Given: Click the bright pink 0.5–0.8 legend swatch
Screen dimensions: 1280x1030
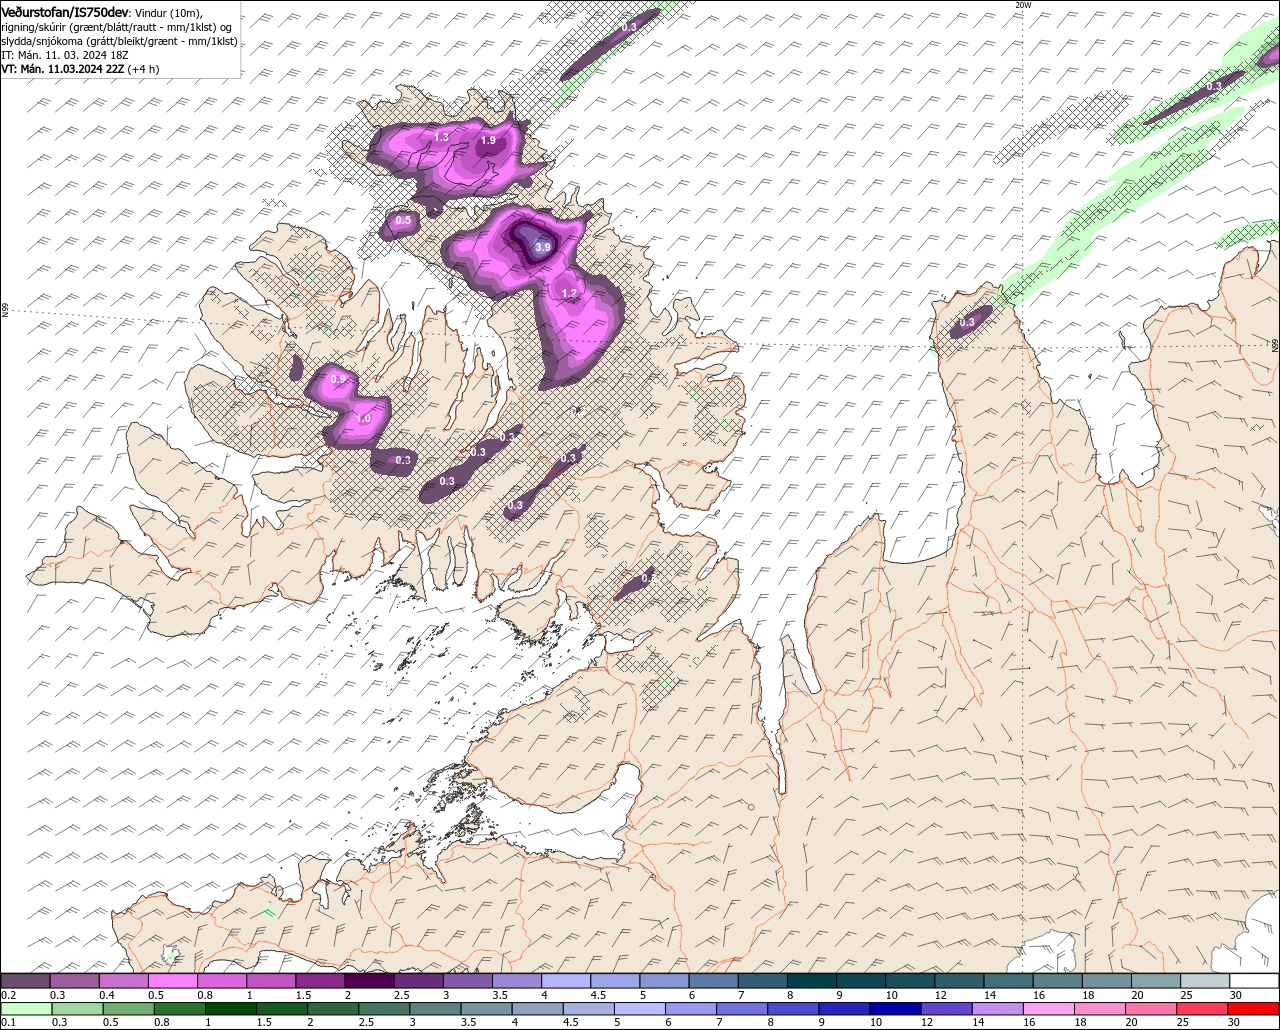Looking at the screenshot, I should point(173,981).
